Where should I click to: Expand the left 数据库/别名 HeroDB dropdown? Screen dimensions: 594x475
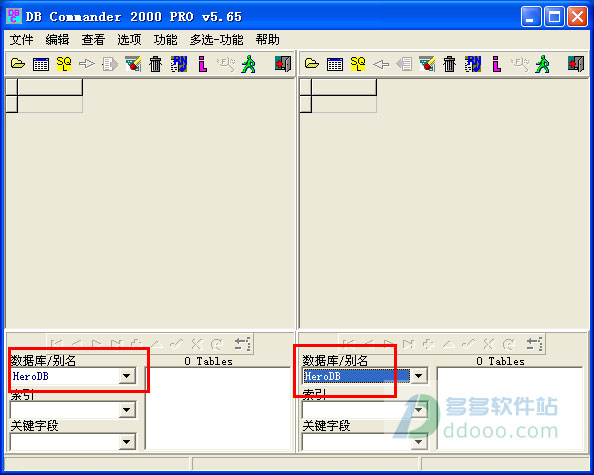(127, 376)
